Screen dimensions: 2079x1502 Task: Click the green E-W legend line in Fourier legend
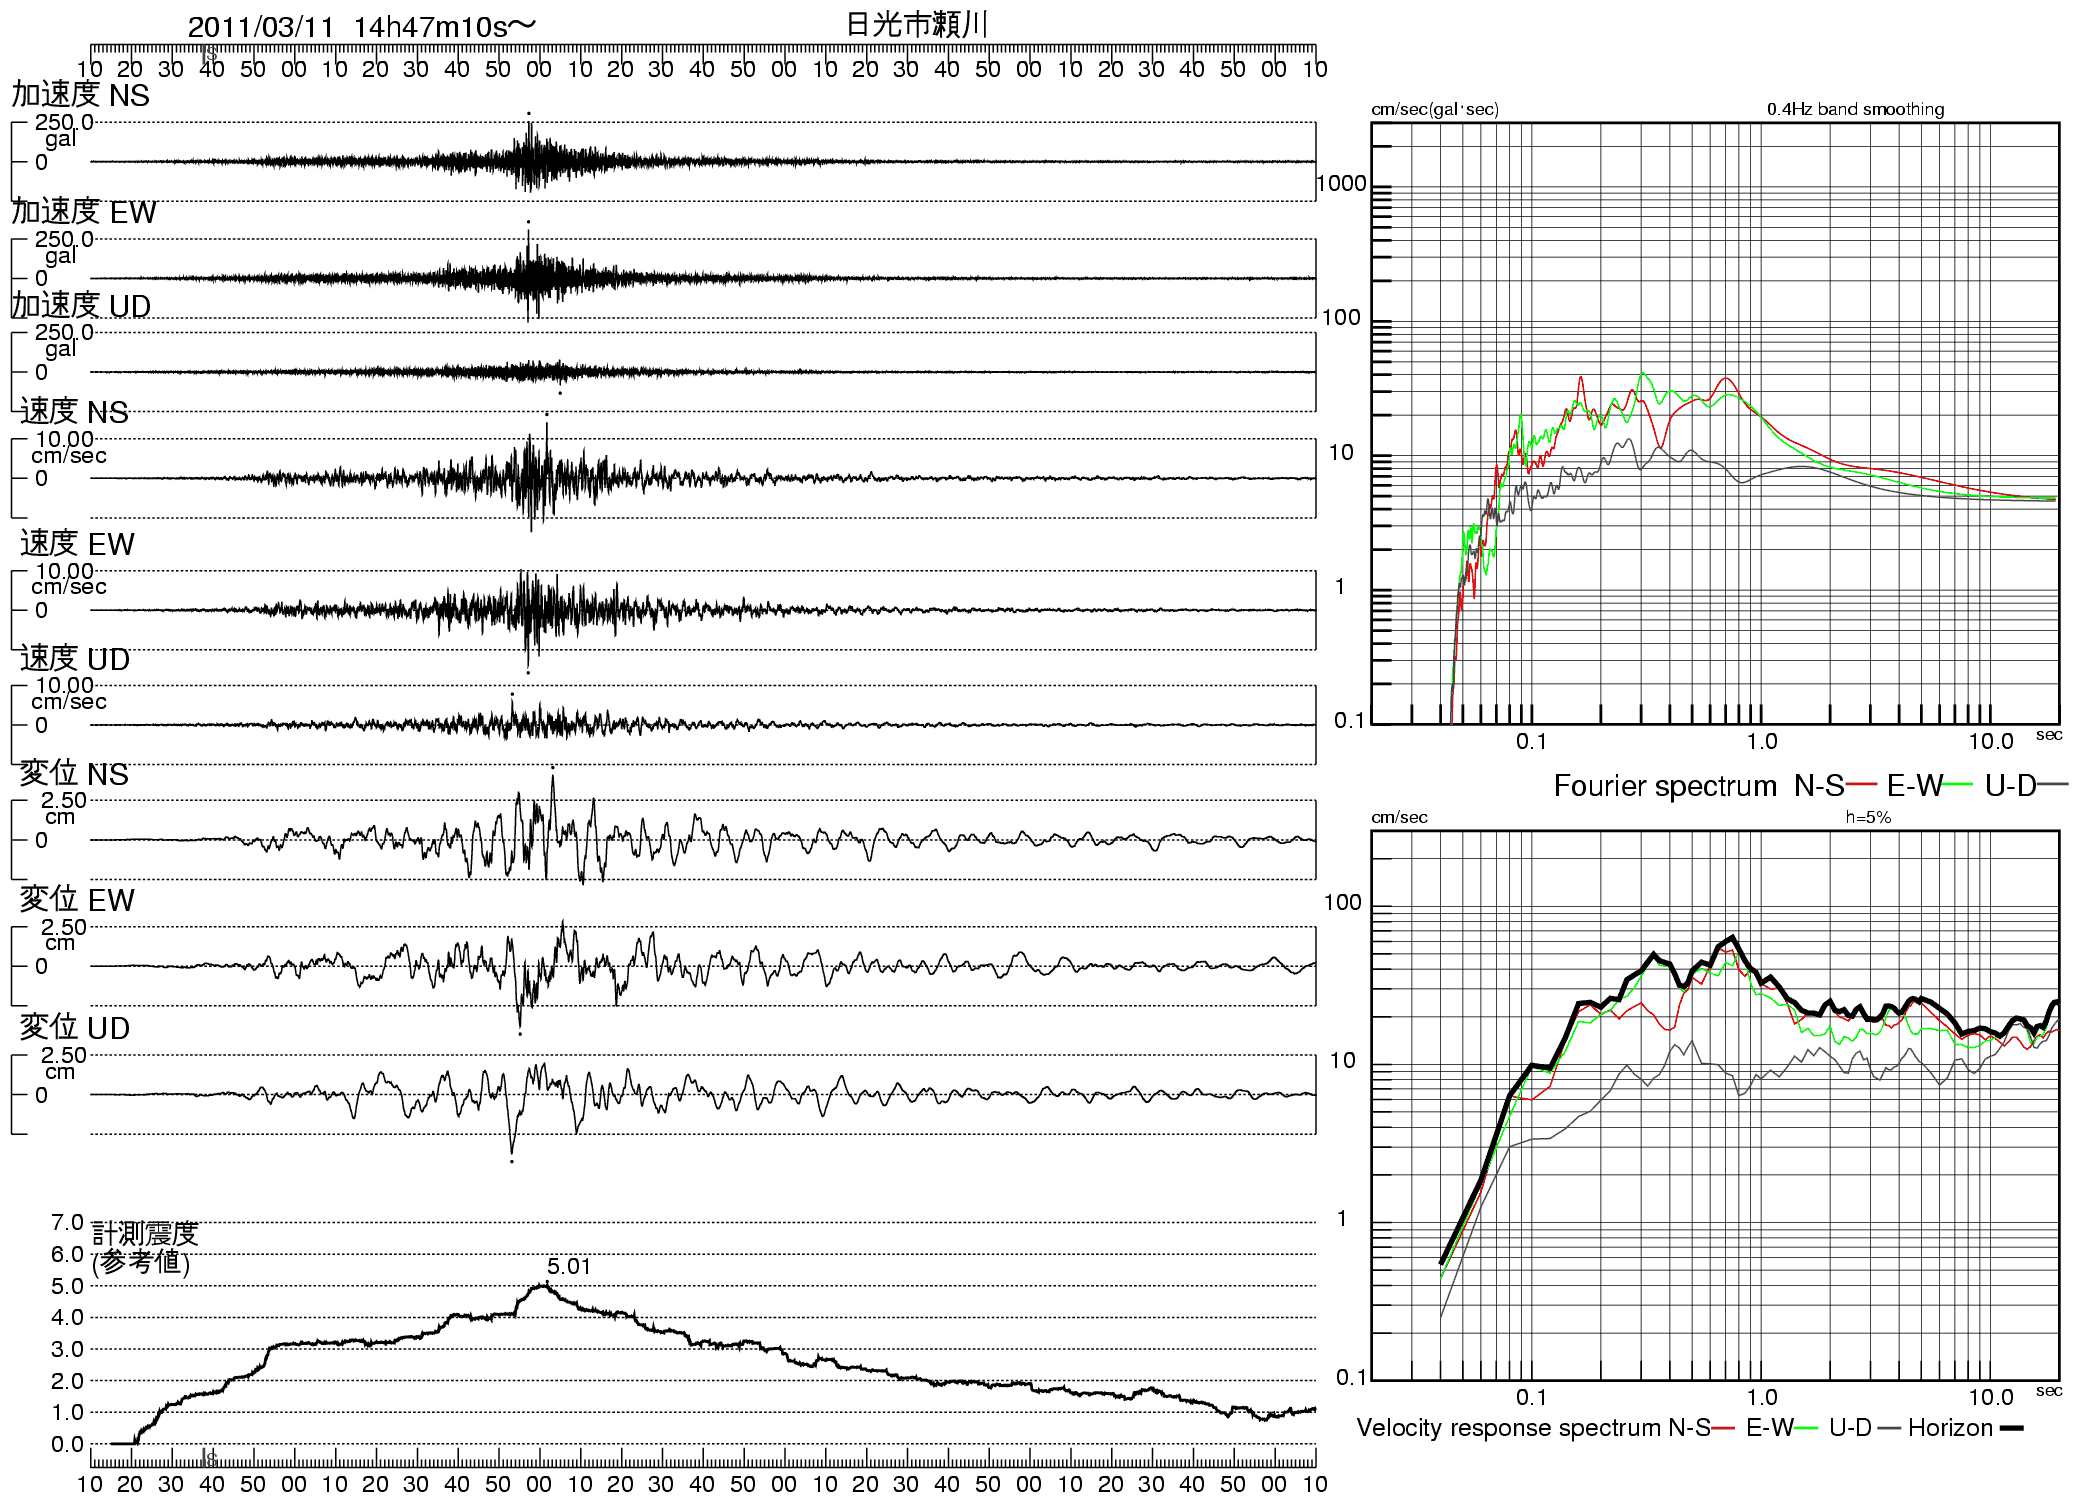[x=1958, y=785]
